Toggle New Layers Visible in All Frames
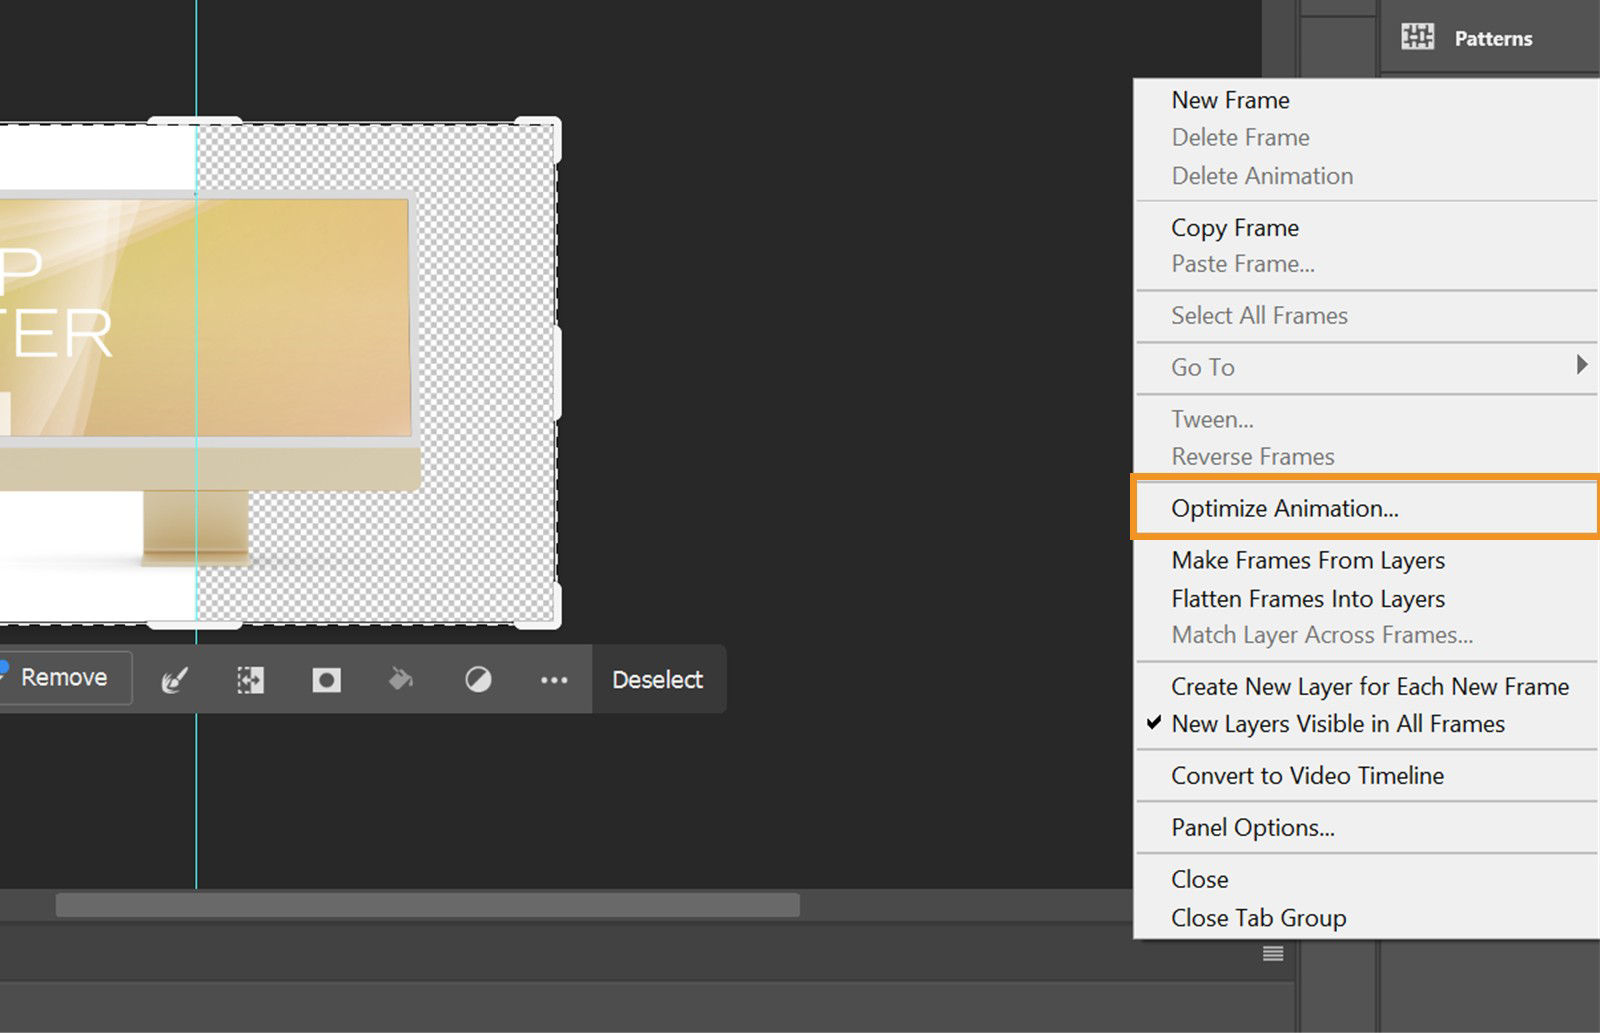 1338,724
